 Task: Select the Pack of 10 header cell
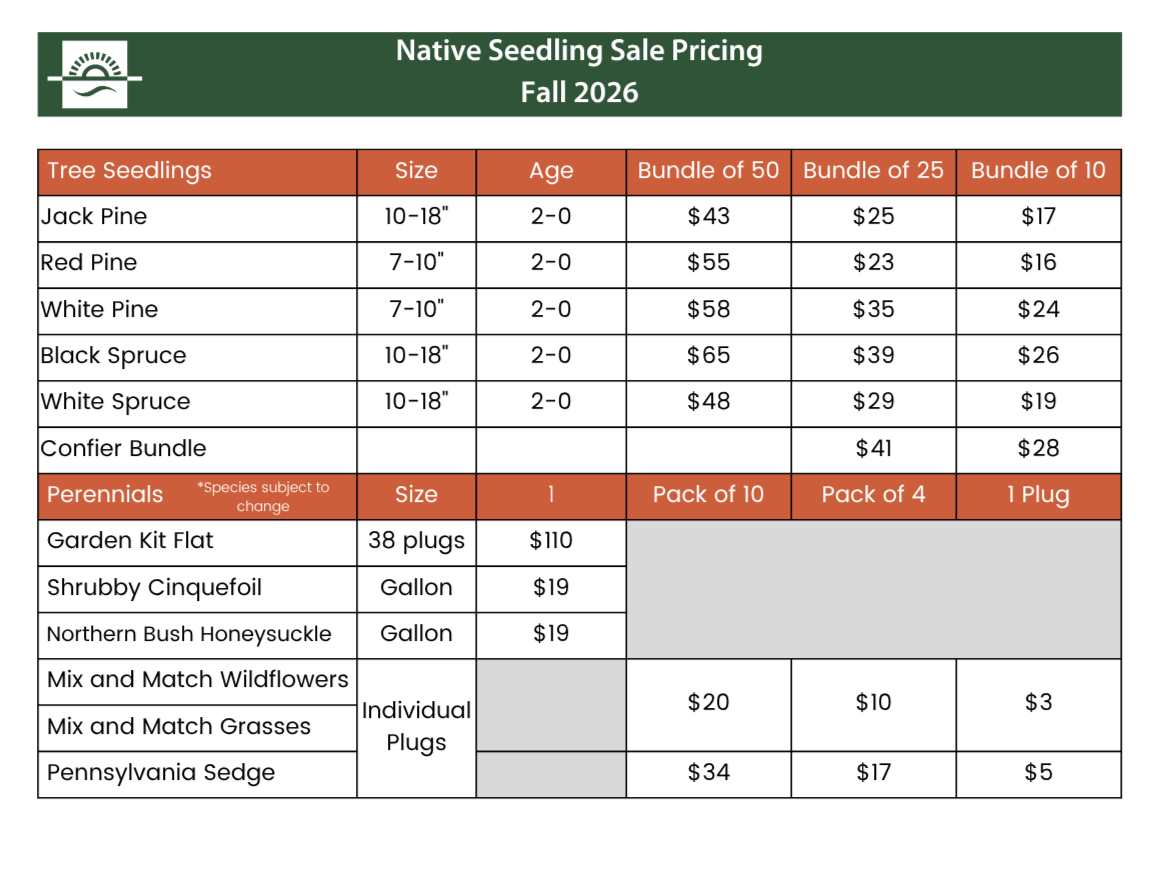pos(709,496)
